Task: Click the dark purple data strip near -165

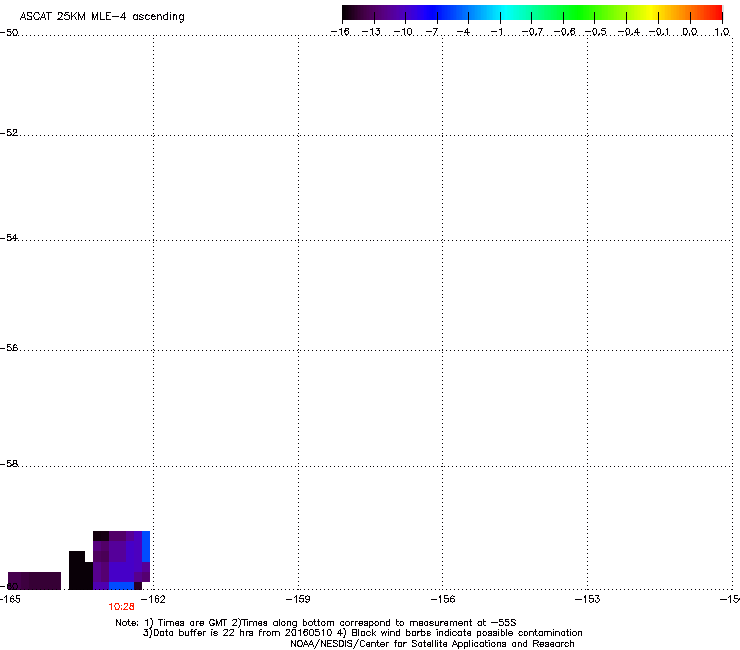Action: click(34, 581)
